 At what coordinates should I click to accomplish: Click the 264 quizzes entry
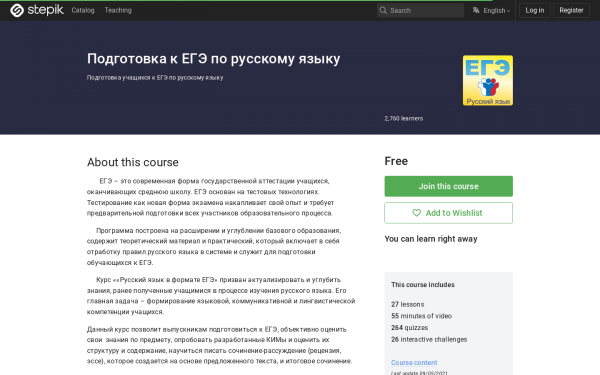[x=409, y=328]
